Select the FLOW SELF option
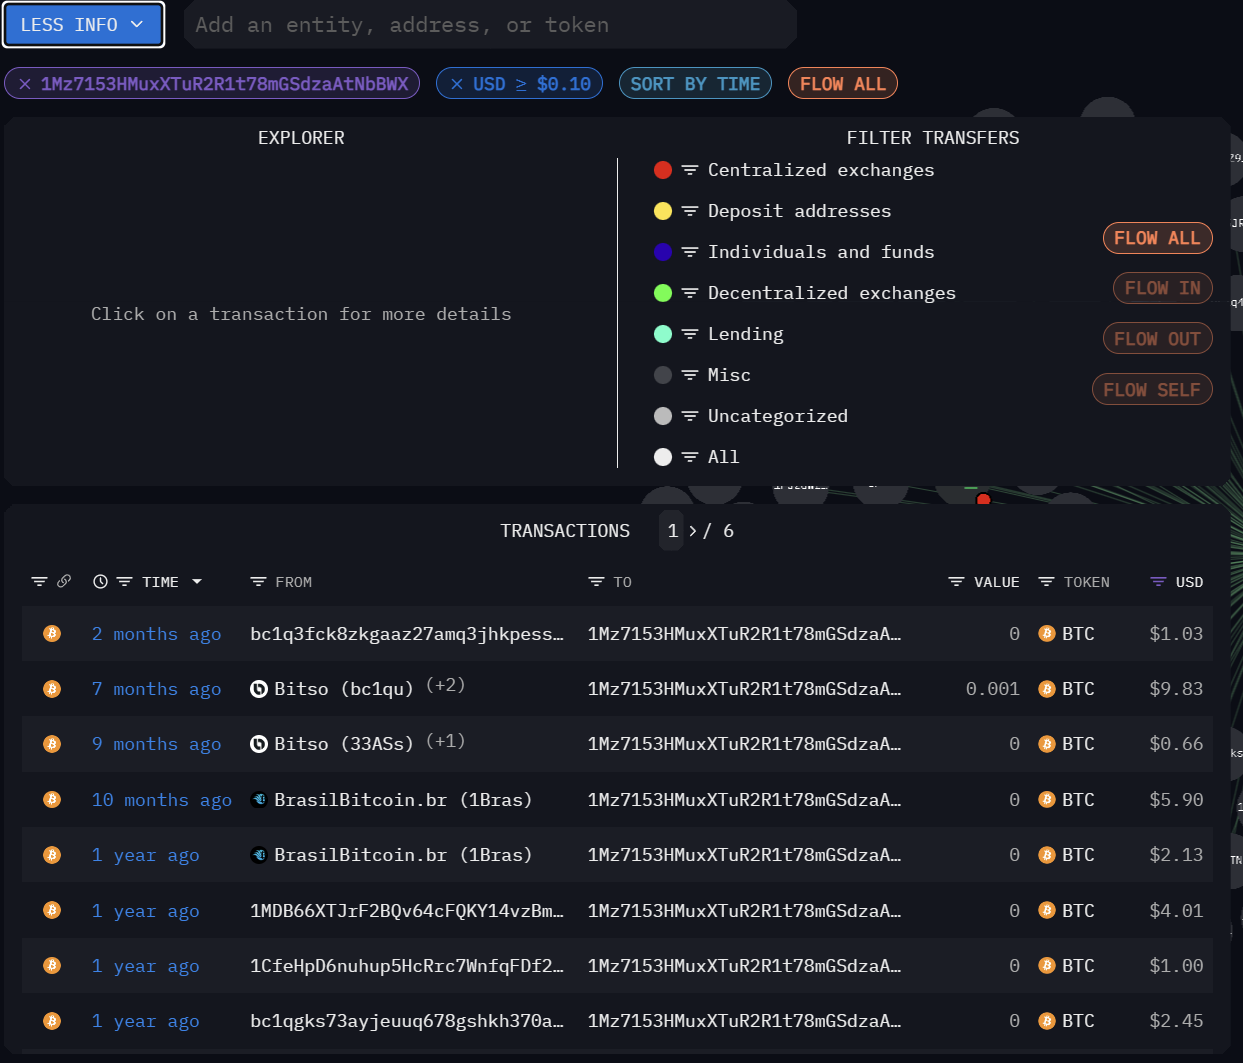Screen dimensions: 1243x1063 tap(1152, 390)
